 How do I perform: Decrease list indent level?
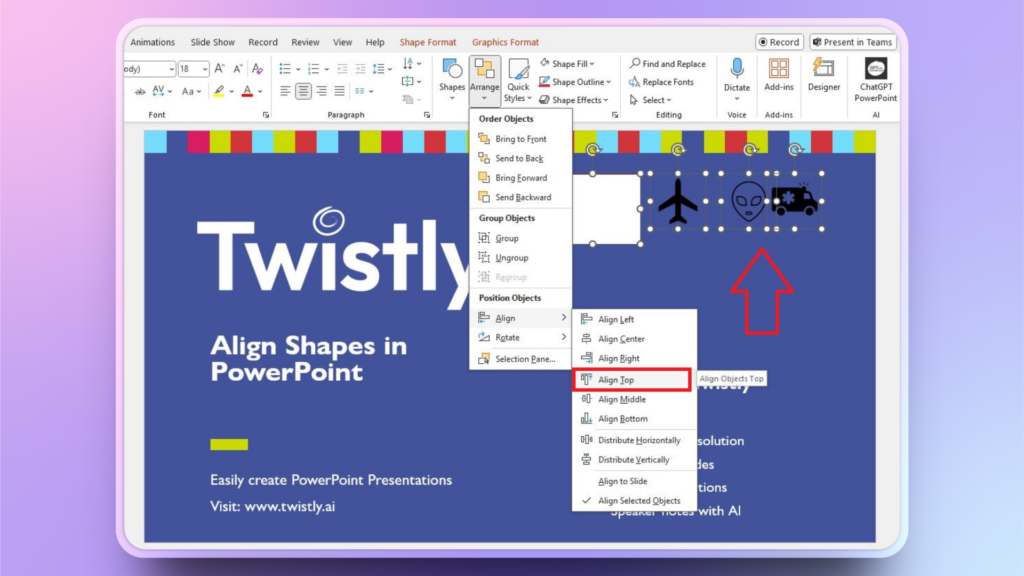pyautogui.click(x=342, y=69)
